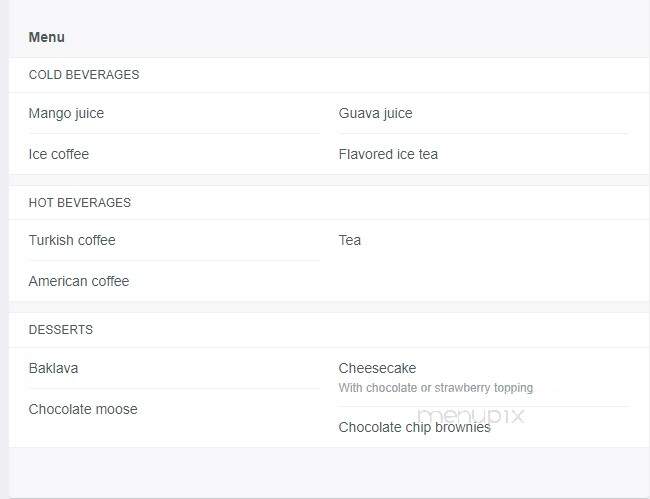Click the word juice in Guava juice
This screenshot has height=499, width=650.
click(398, 114)
